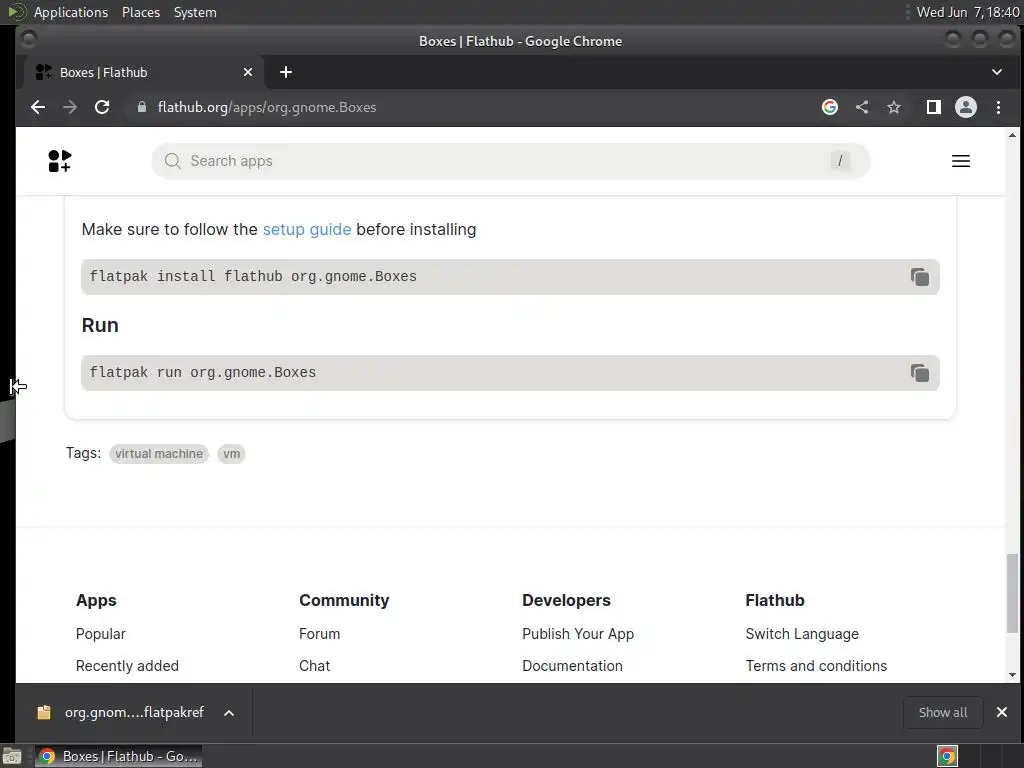
Task: Open the Chrome profile avatar
Action: coord(966,107)
